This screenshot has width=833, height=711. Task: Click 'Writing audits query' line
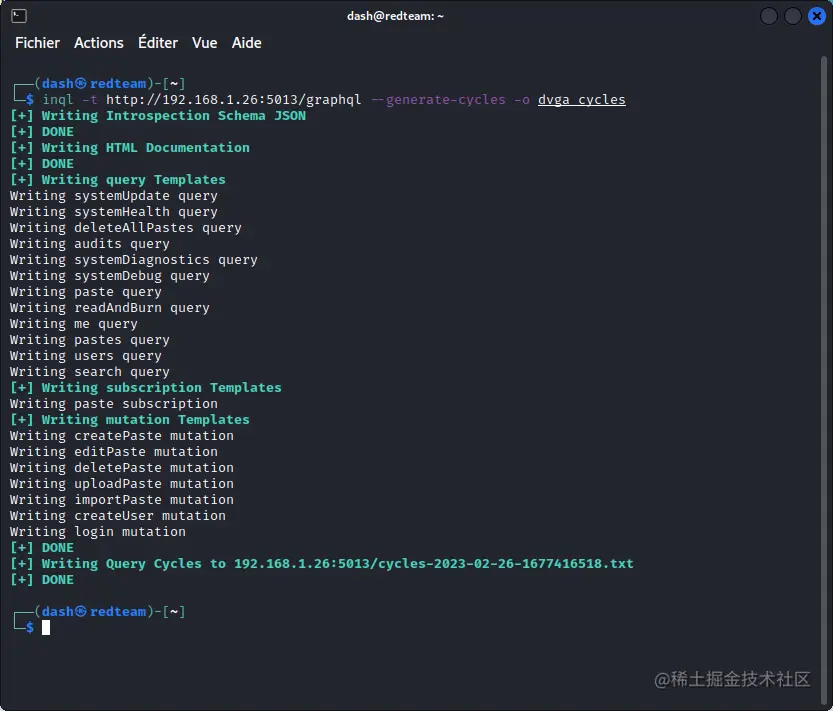pos(90,244)
